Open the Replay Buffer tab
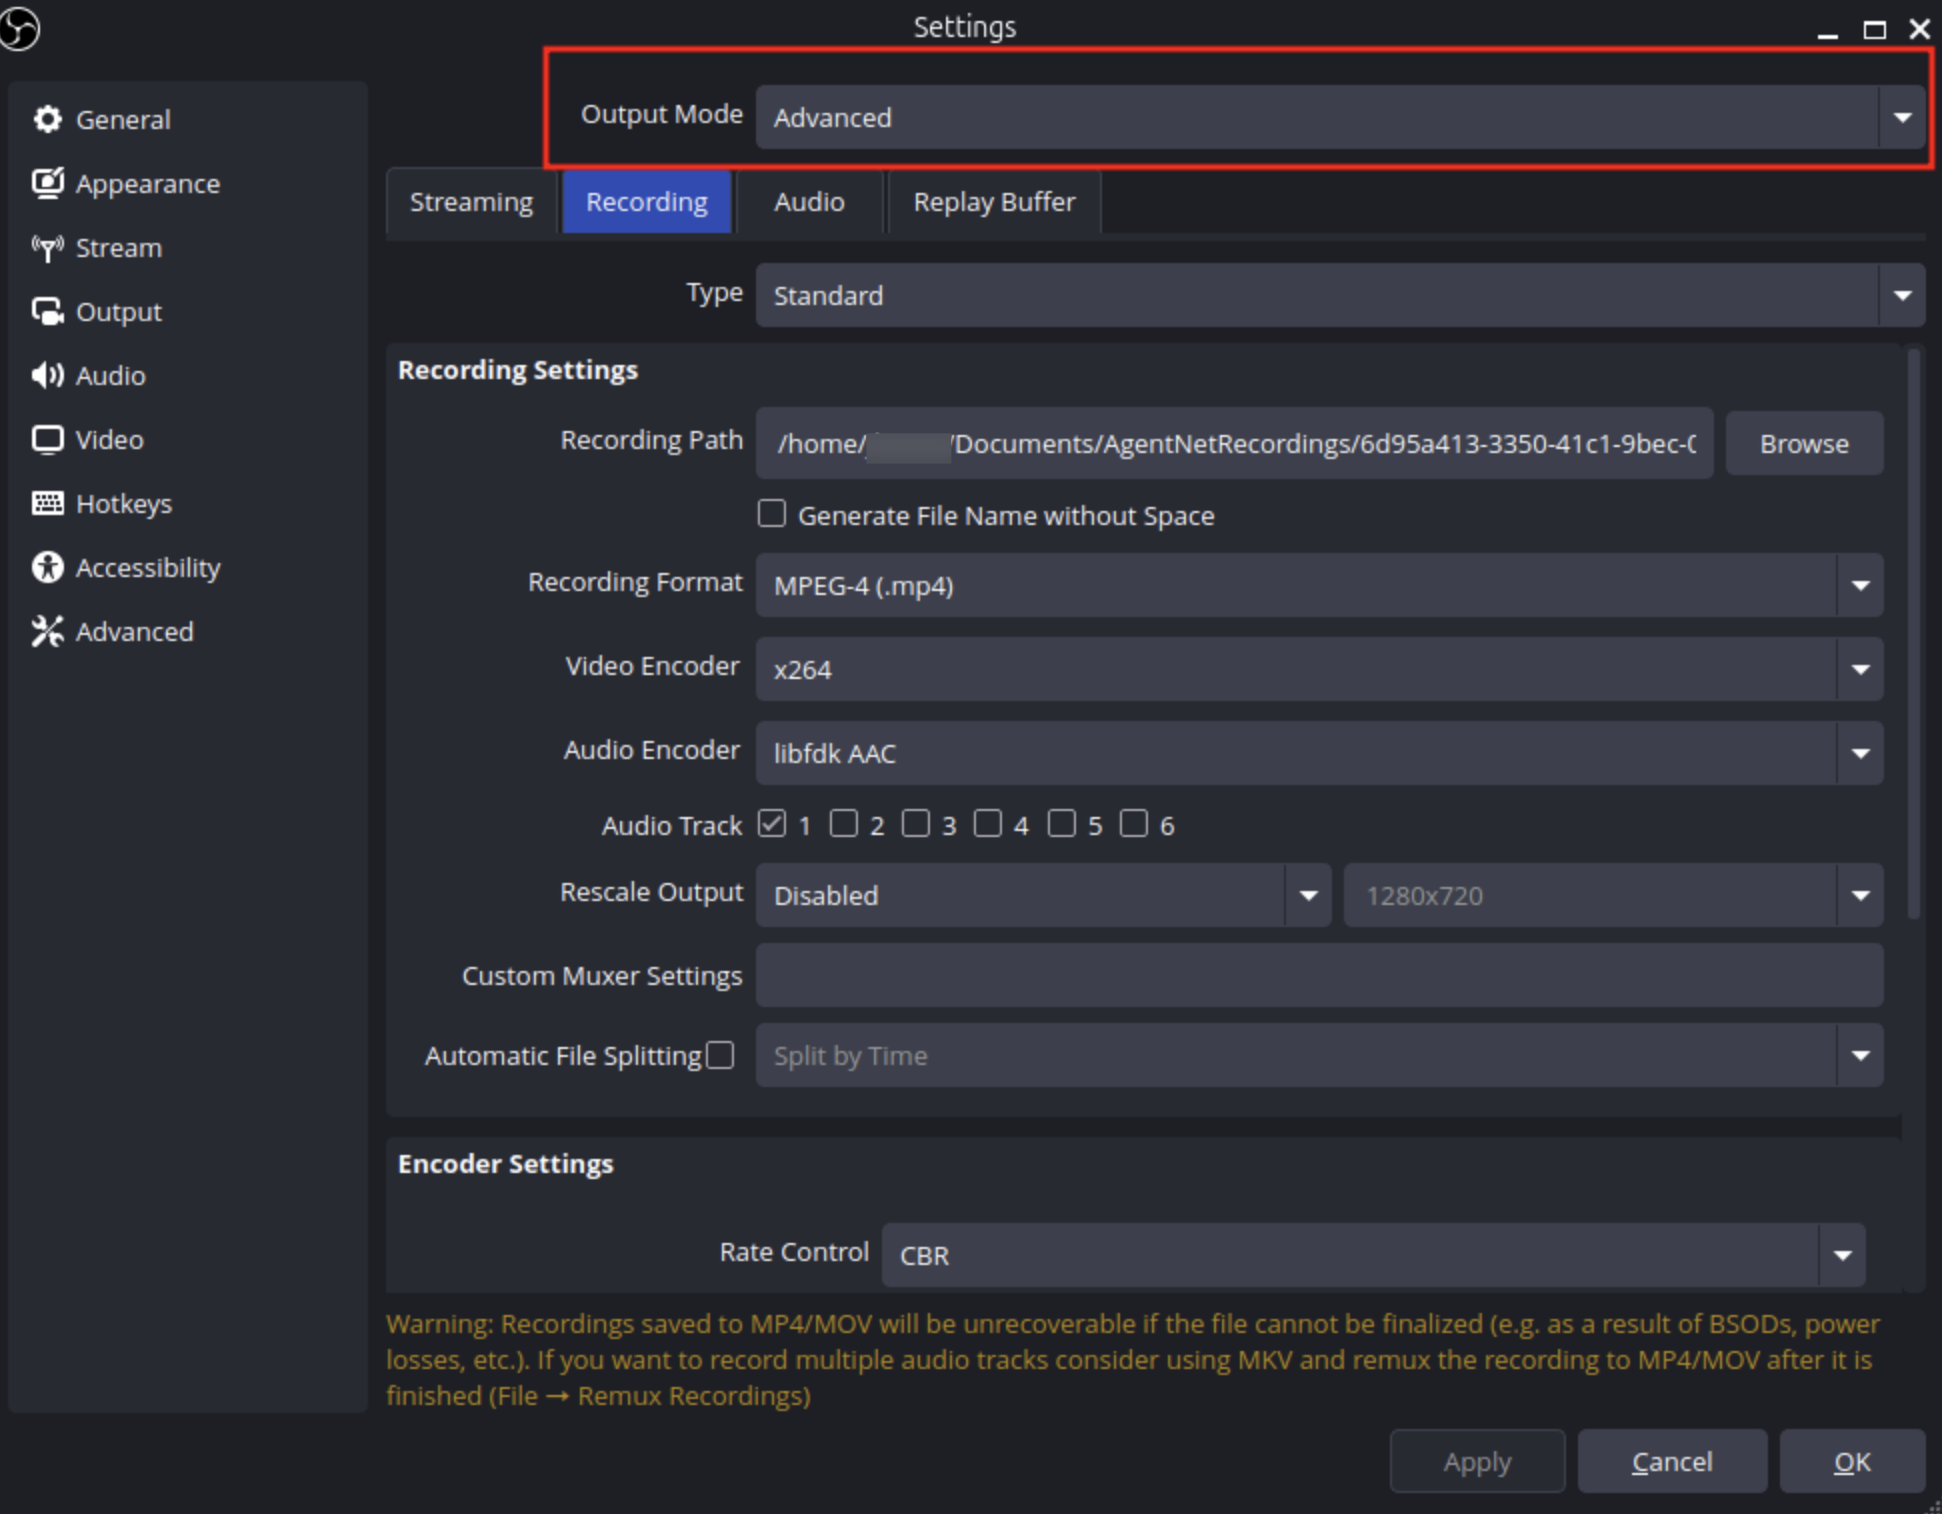Image resolution: width=1942 pixels, height=1514 pixels. (994, 202)
